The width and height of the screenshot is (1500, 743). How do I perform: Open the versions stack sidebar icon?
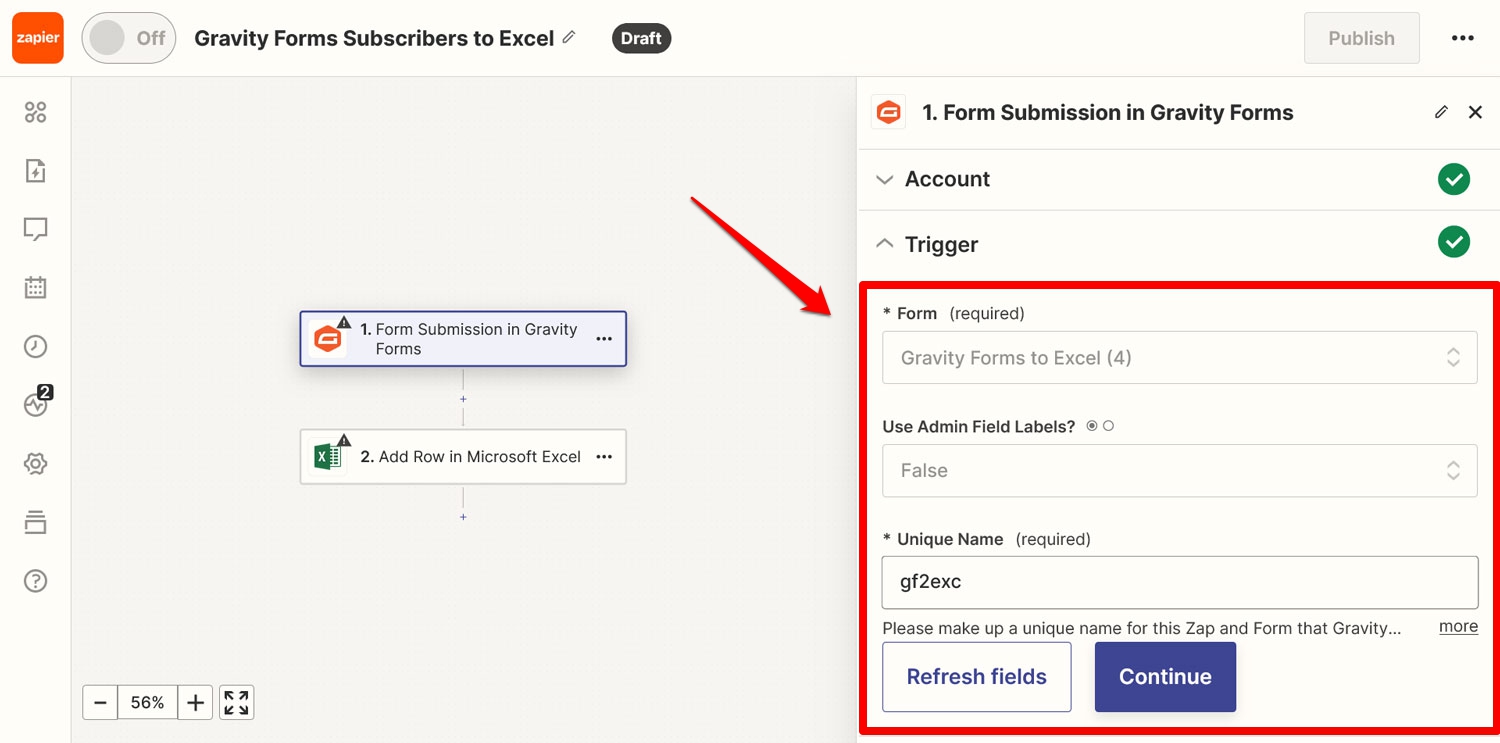coord(35,522)
